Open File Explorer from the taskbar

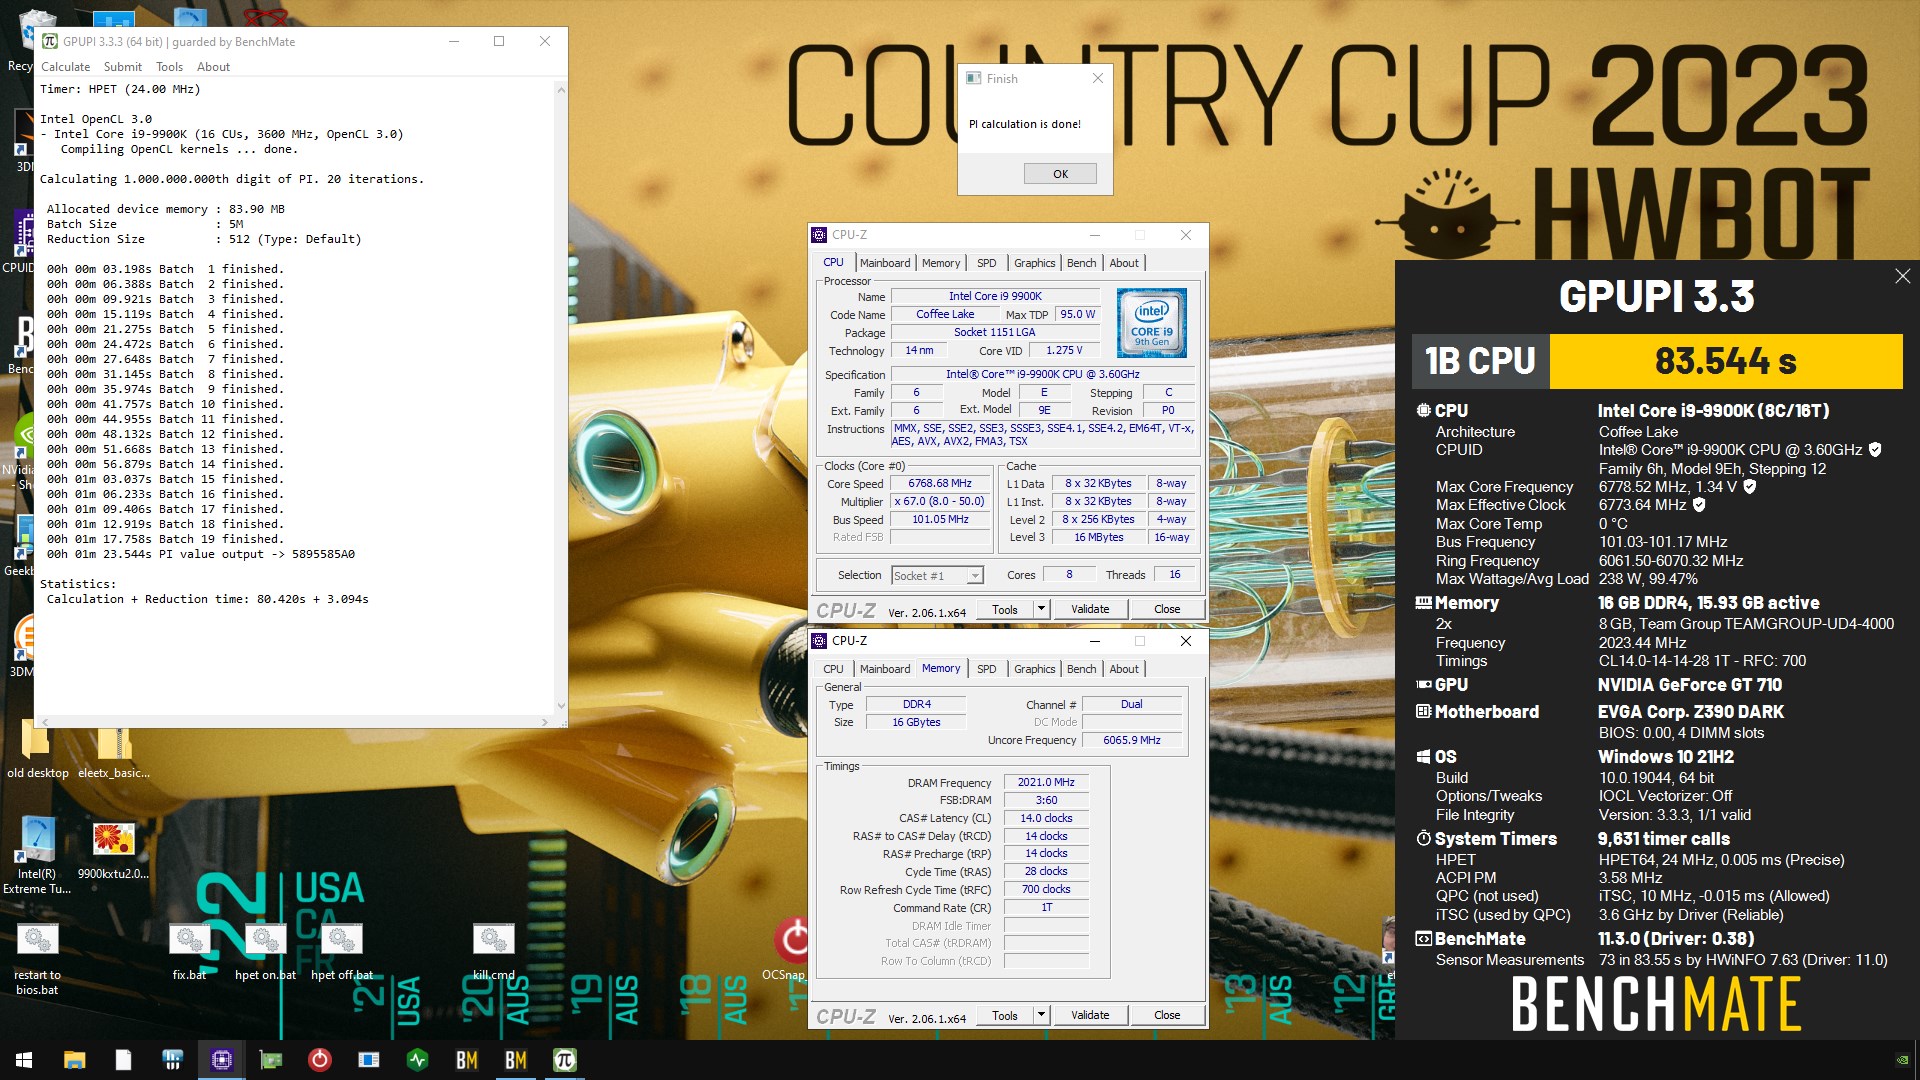(x=74, y=1060)
